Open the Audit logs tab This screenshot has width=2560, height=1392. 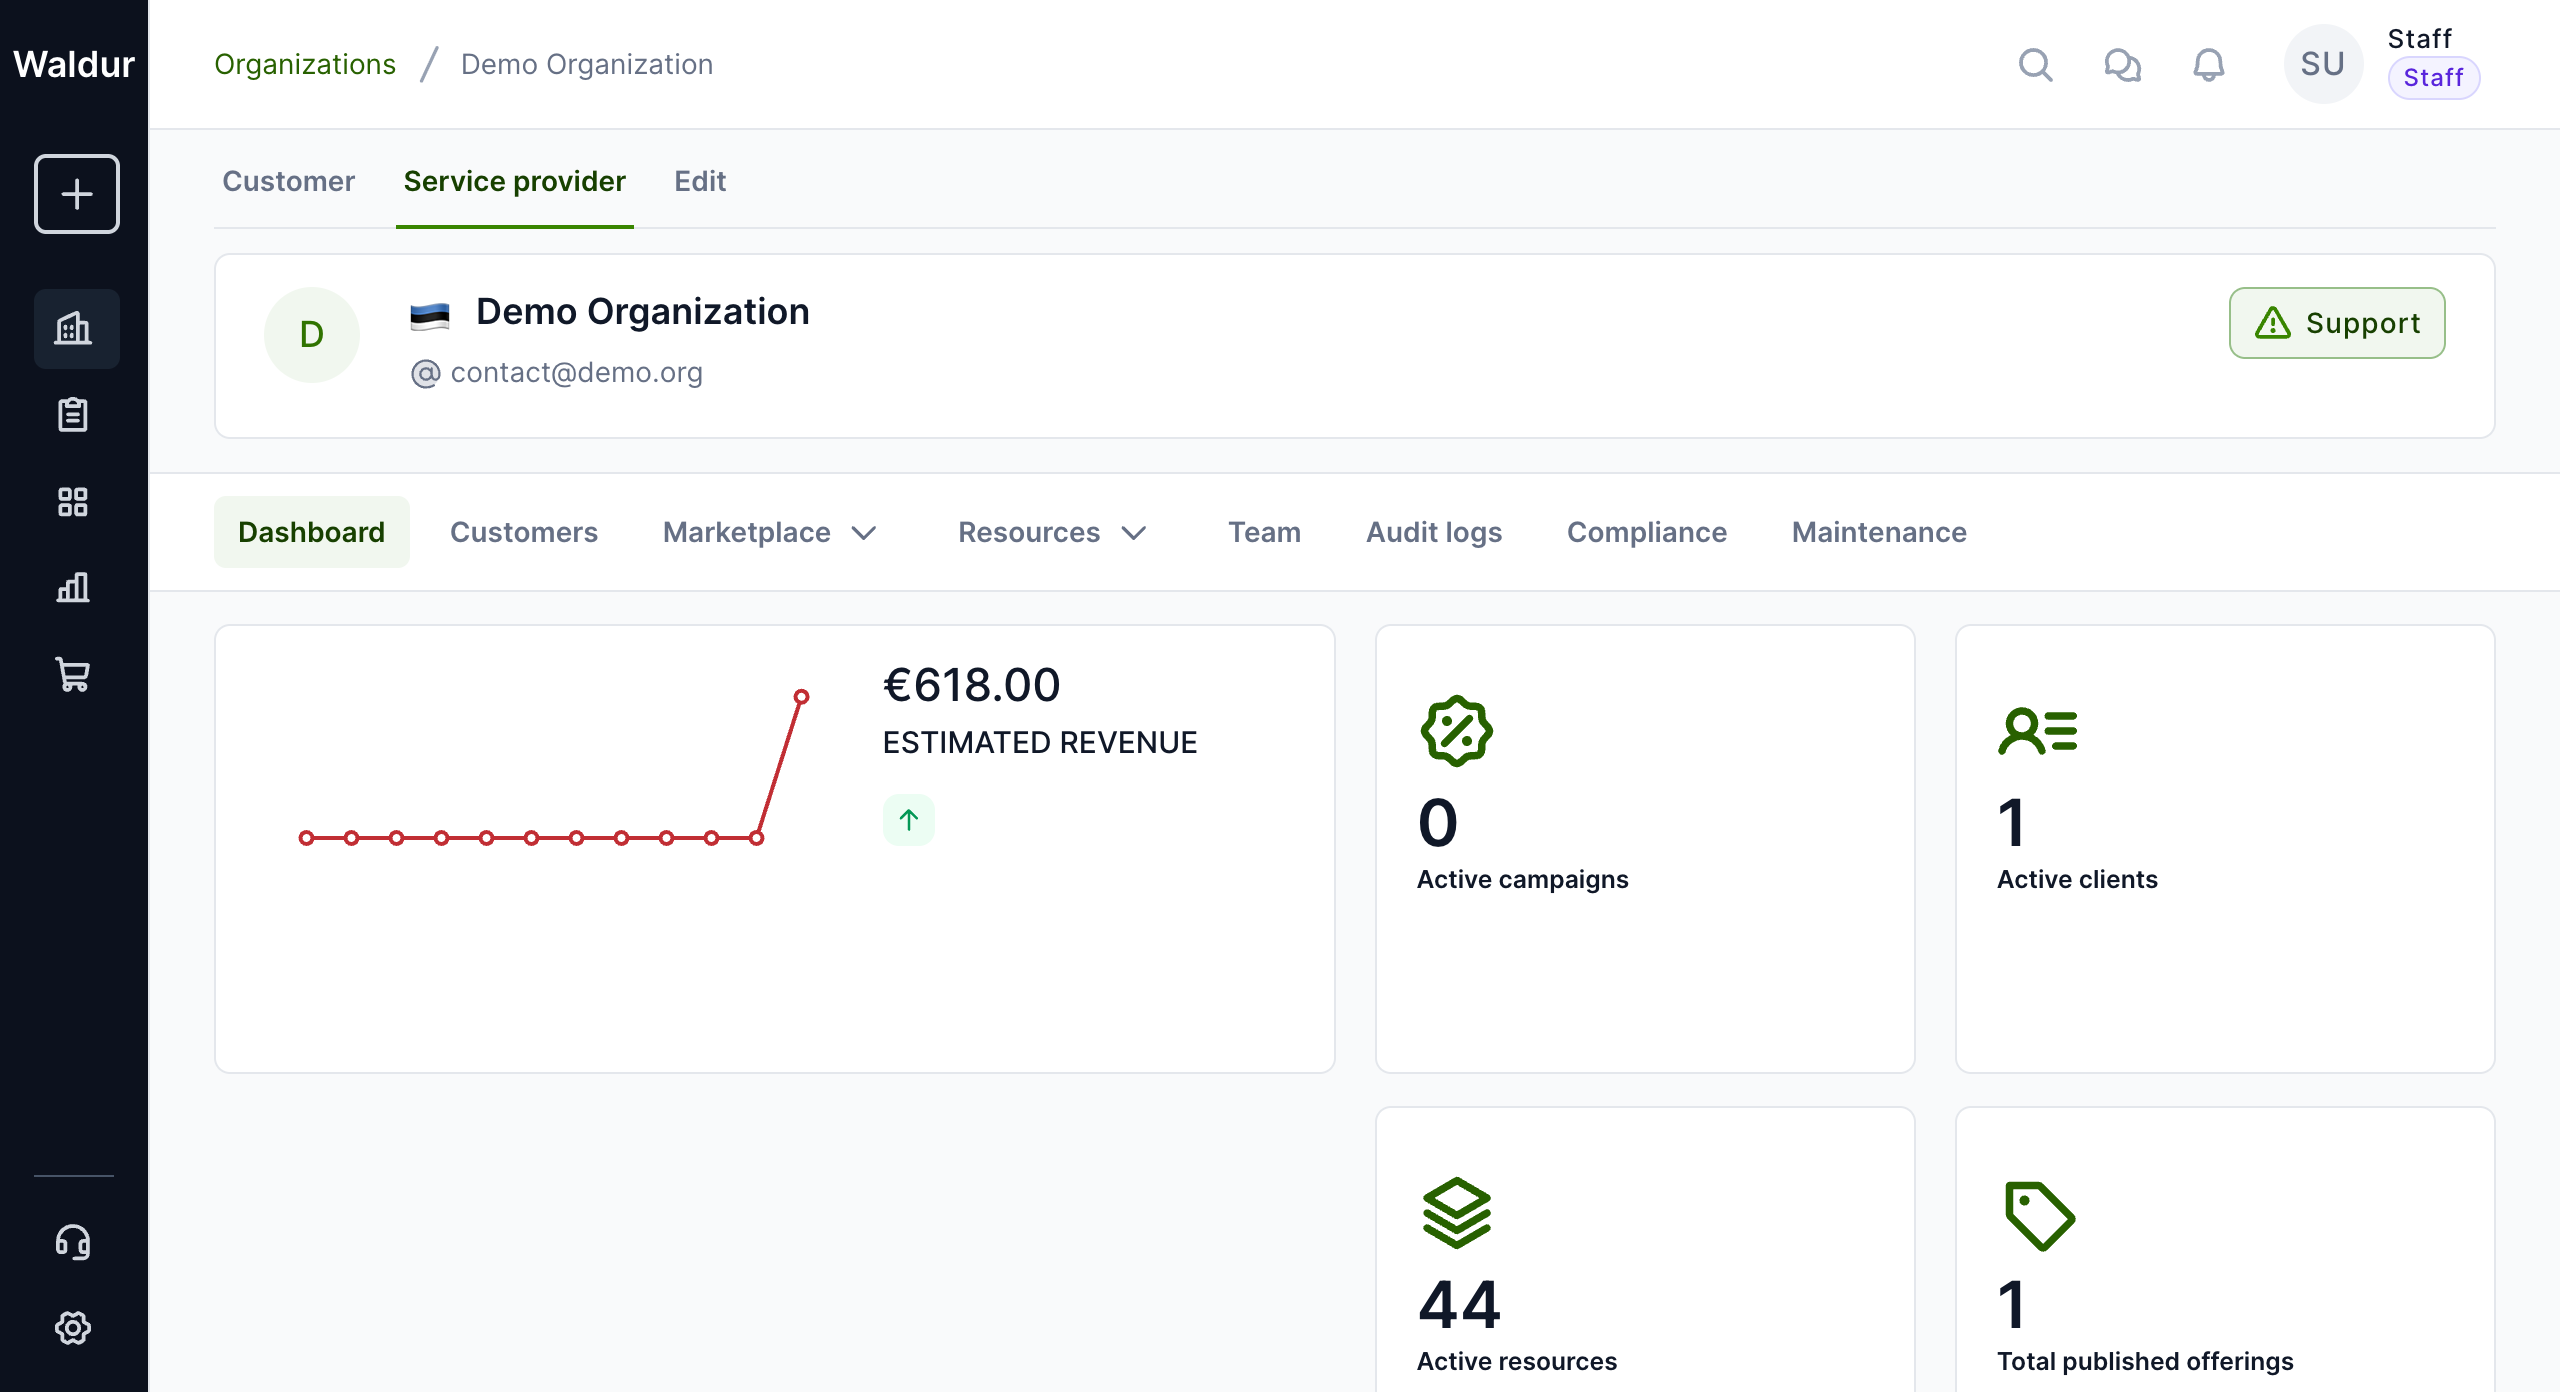point(1434,532)
